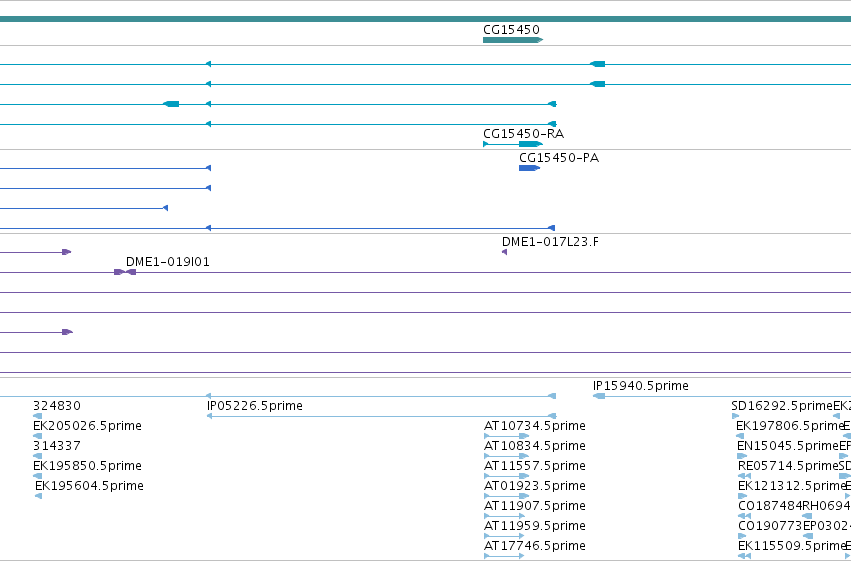851x561 pixels.
Task: Open the EK115509.5prime EST label
Action: point(792,546)
